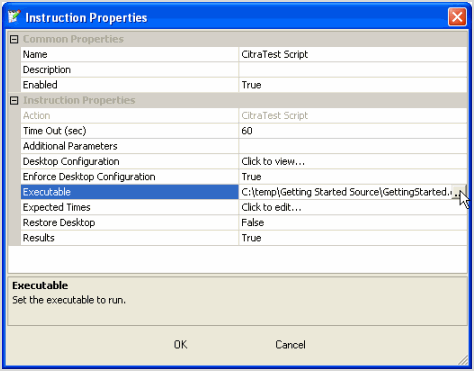This screenshot has height=371, width=474.
Task: Select the Executable property row label
Action: coord(129,192)
